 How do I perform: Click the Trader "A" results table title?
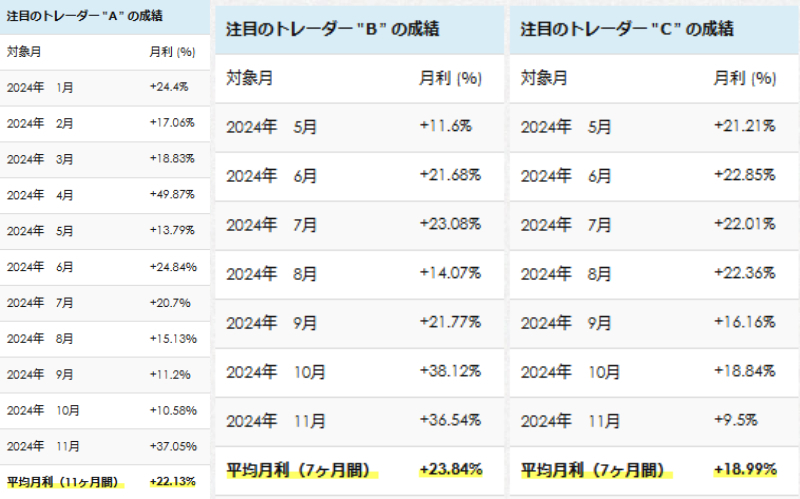tap(85, 16)
